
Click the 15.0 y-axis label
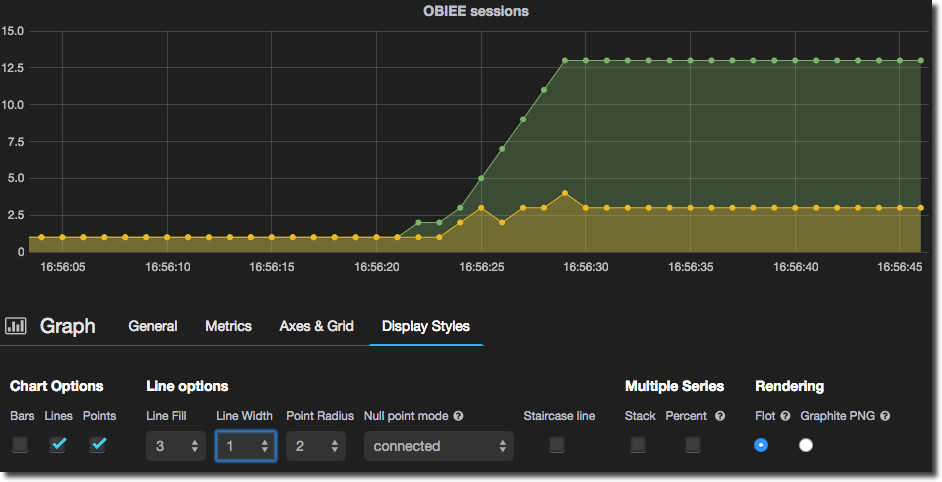[13, 31]
